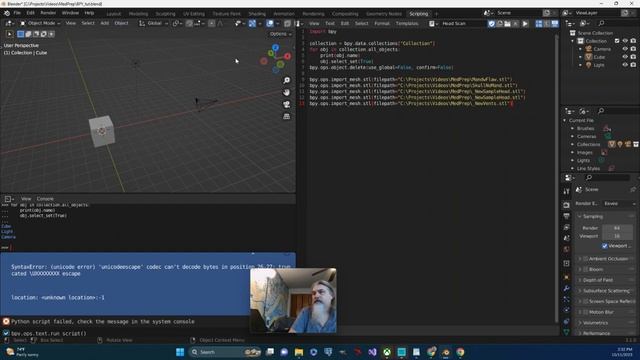Switch to the Layout workspace tab

pyautogui.click(x=113, y=13)
